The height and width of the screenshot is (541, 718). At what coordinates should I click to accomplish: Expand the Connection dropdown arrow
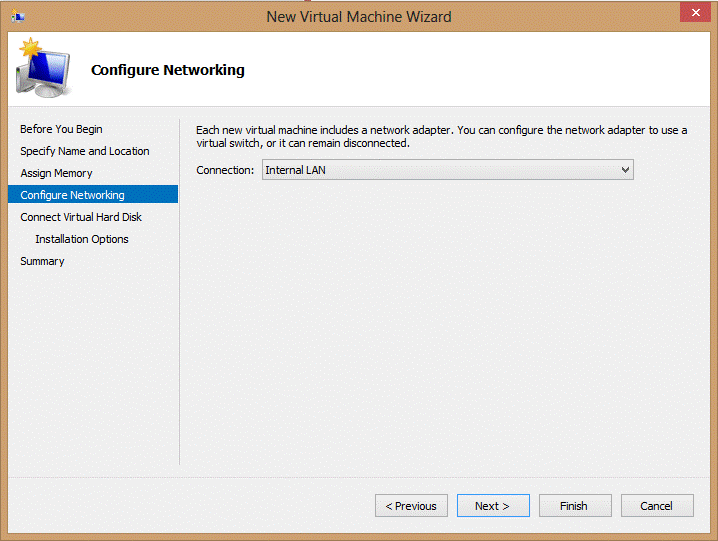(625, 170)
